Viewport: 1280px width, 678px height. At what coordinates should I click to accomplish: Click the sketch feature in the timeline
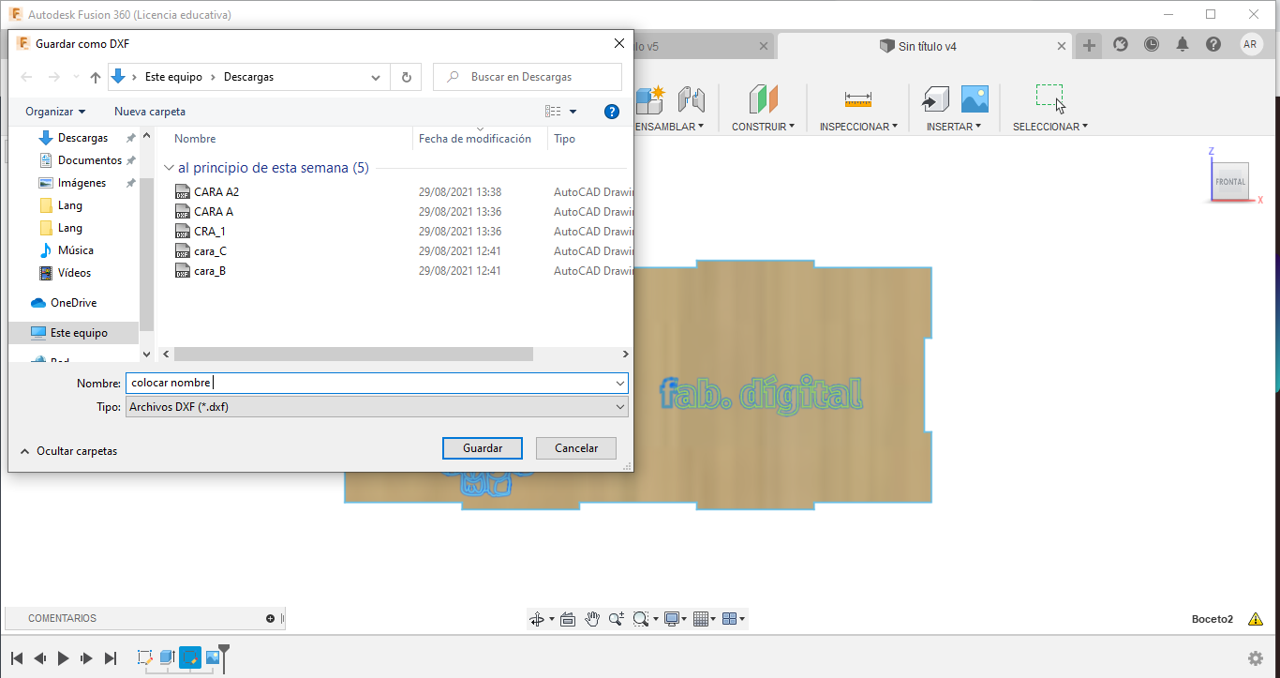145,658
